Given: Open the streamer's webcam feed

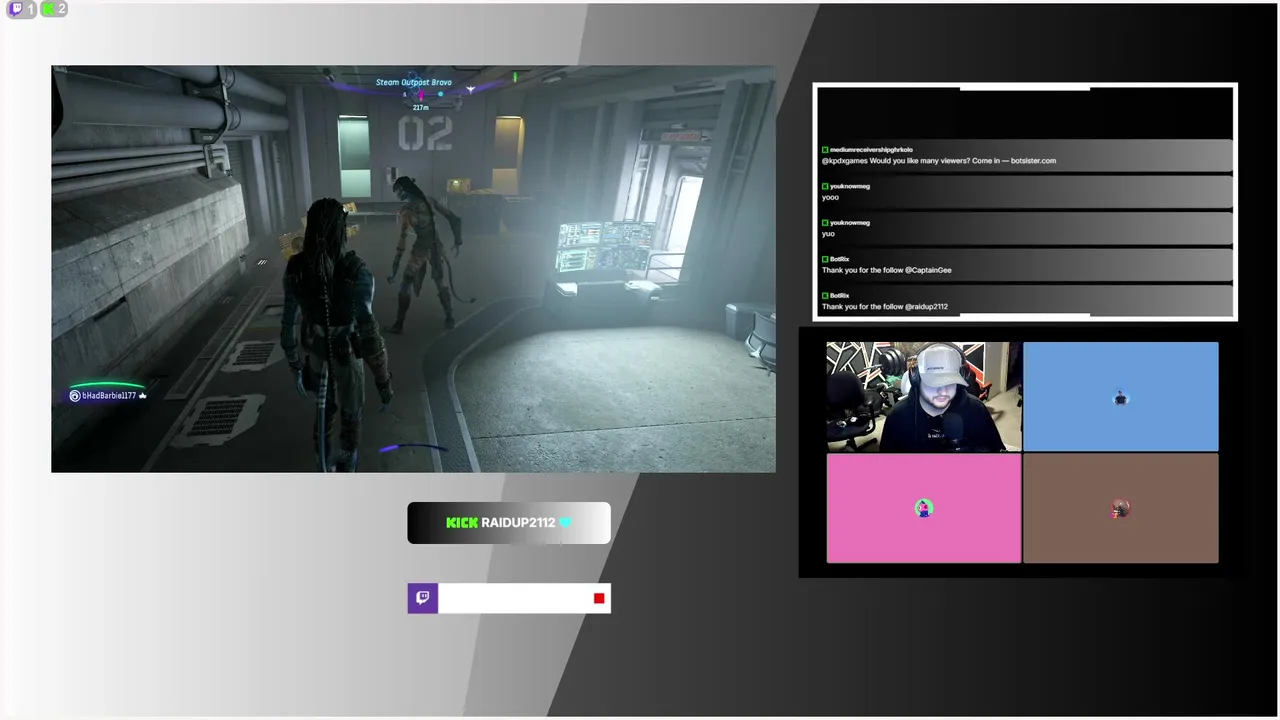Looking at the screenshot, I should [923, 397].
